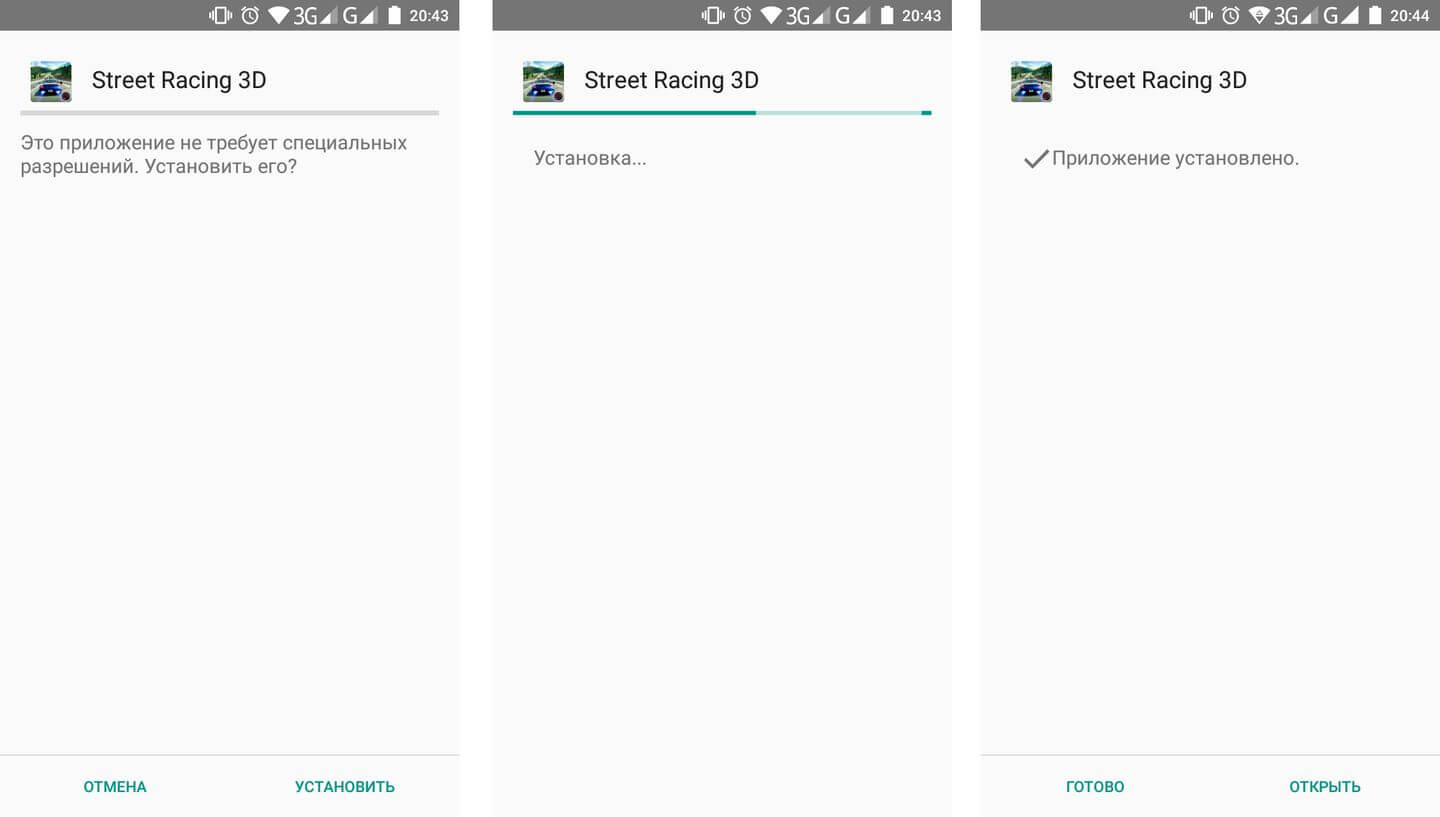Click alarm icon in middle status bar
This screenshot has width=1440, height=817.
pyautogui.click(x=743, y=15)
